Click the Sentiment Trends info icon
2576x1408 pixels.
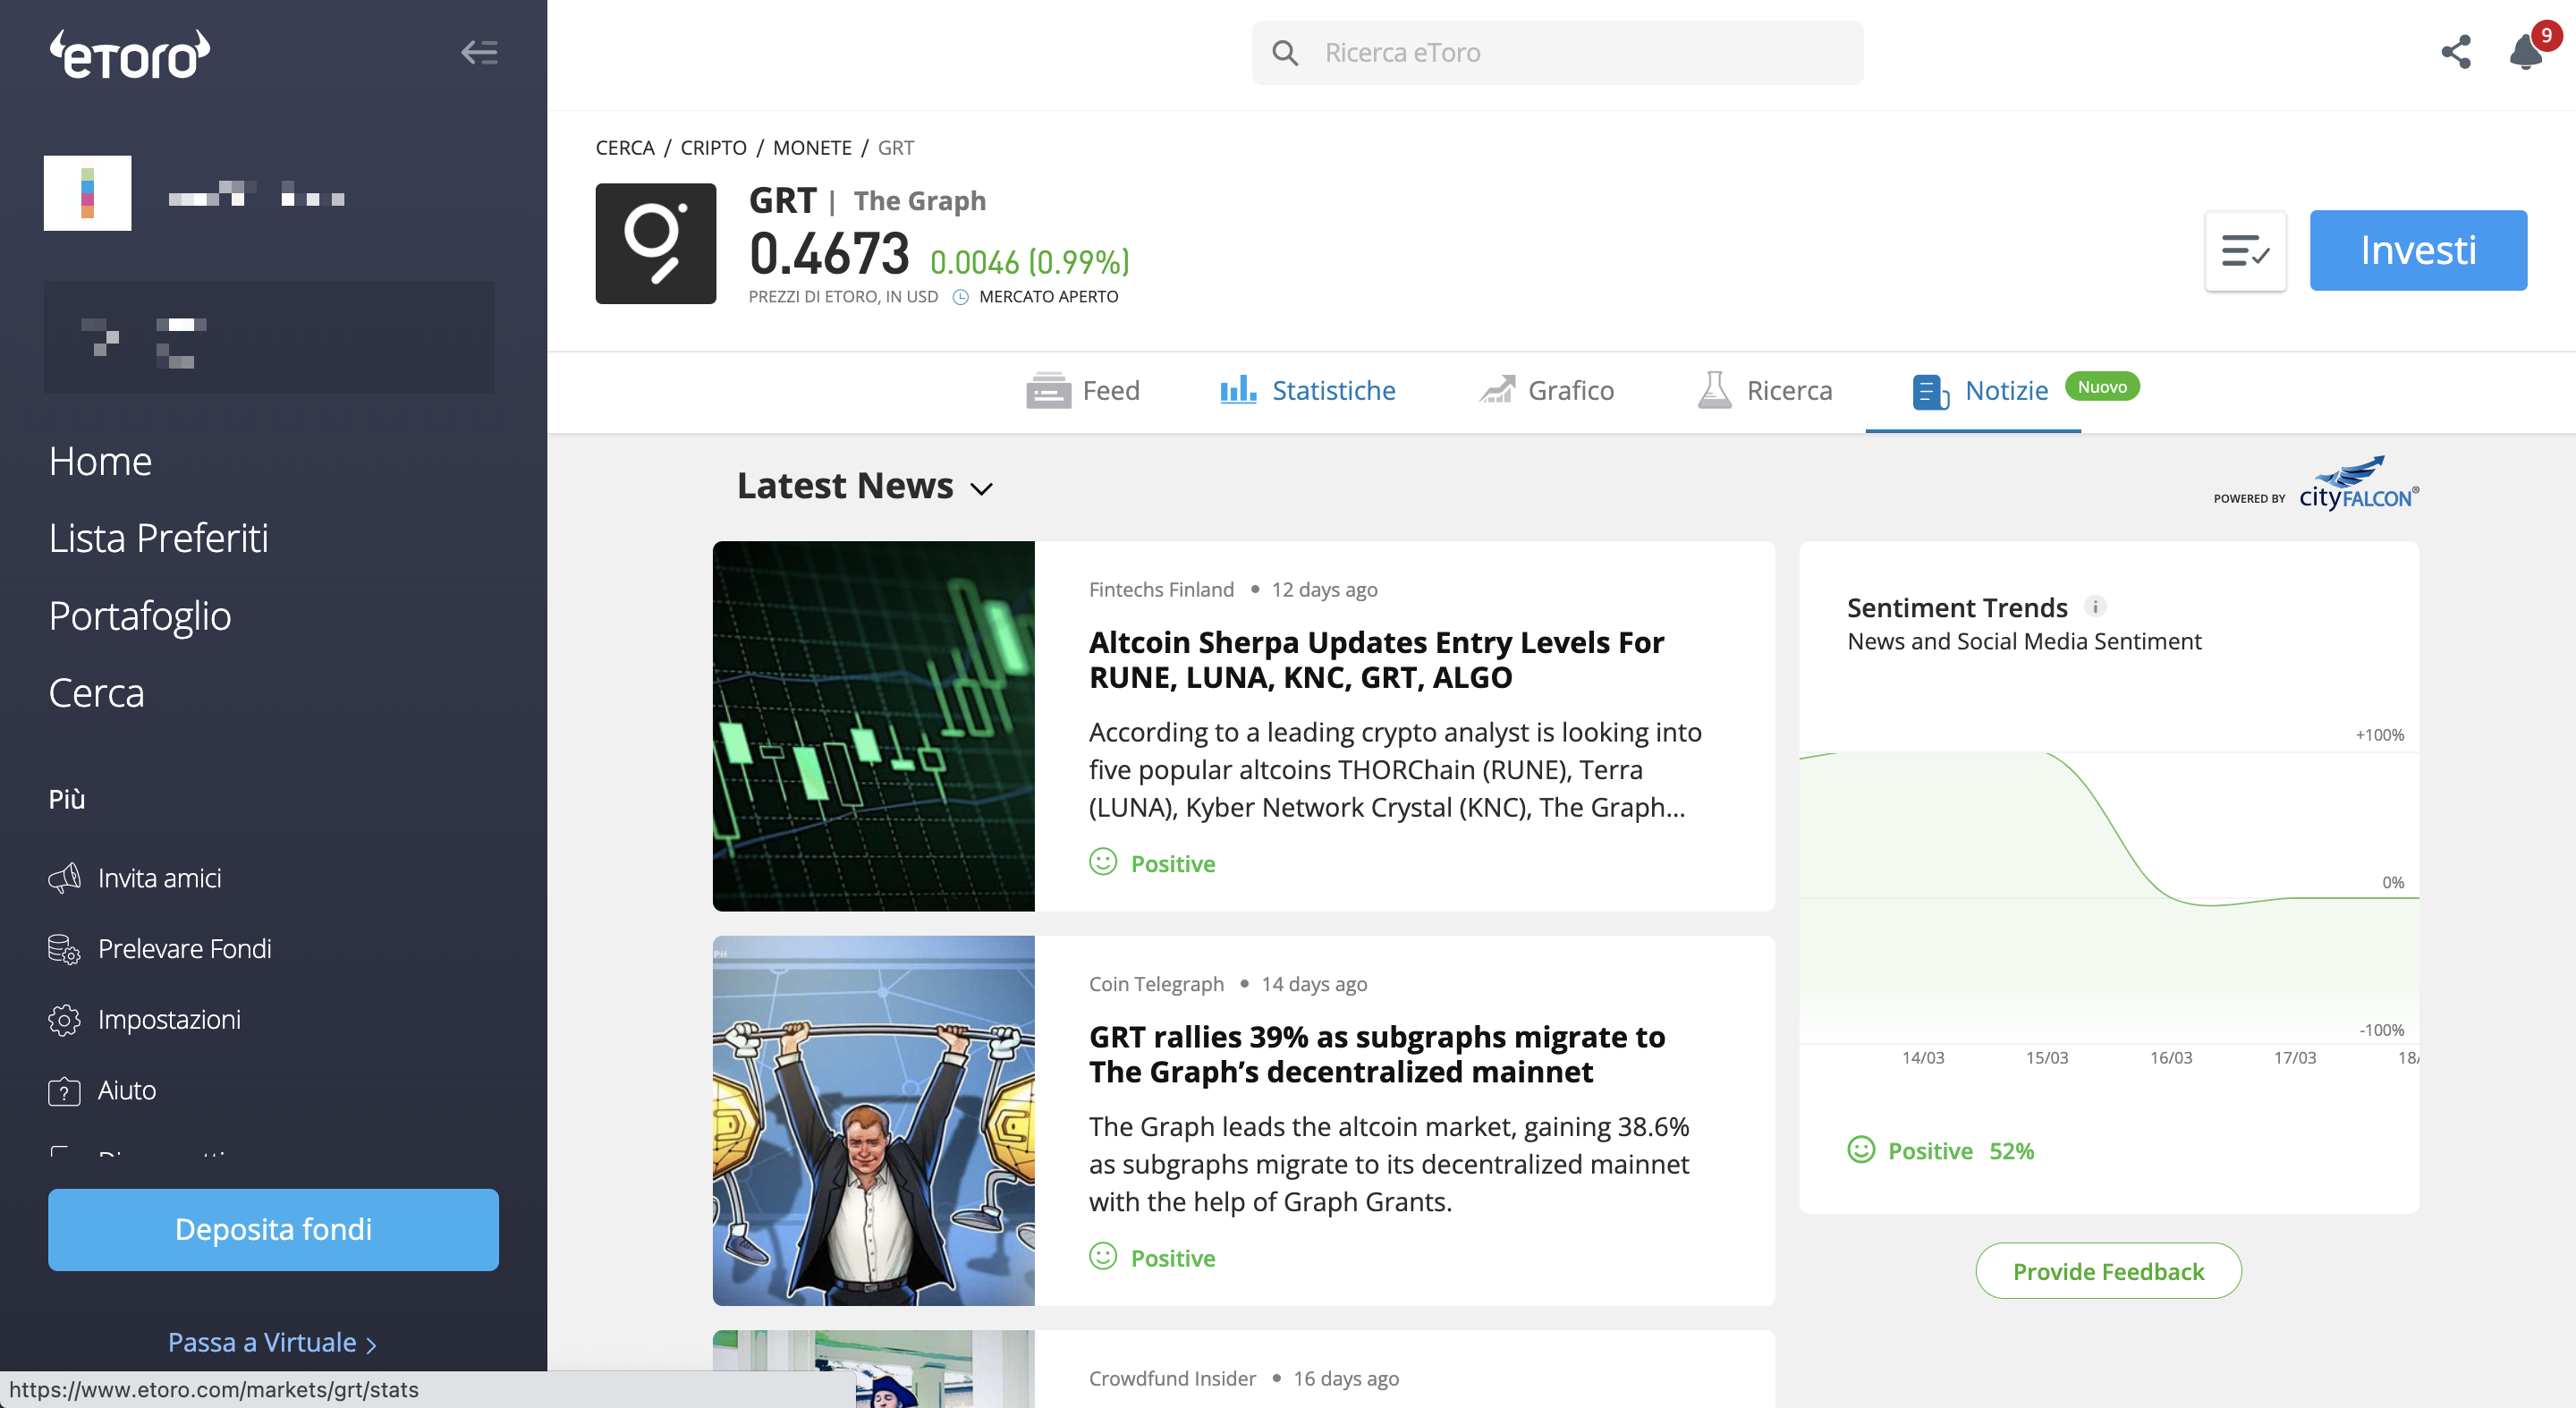[x=2095, y=607]
